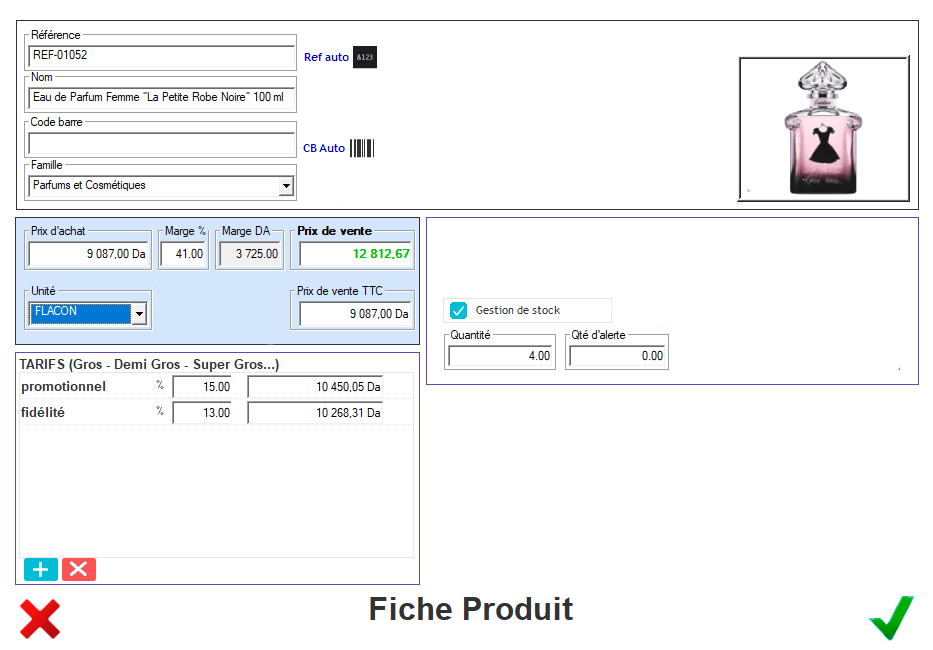933x650 pixels.
Task: Click into the Nom text field
Action: point(161,98)
